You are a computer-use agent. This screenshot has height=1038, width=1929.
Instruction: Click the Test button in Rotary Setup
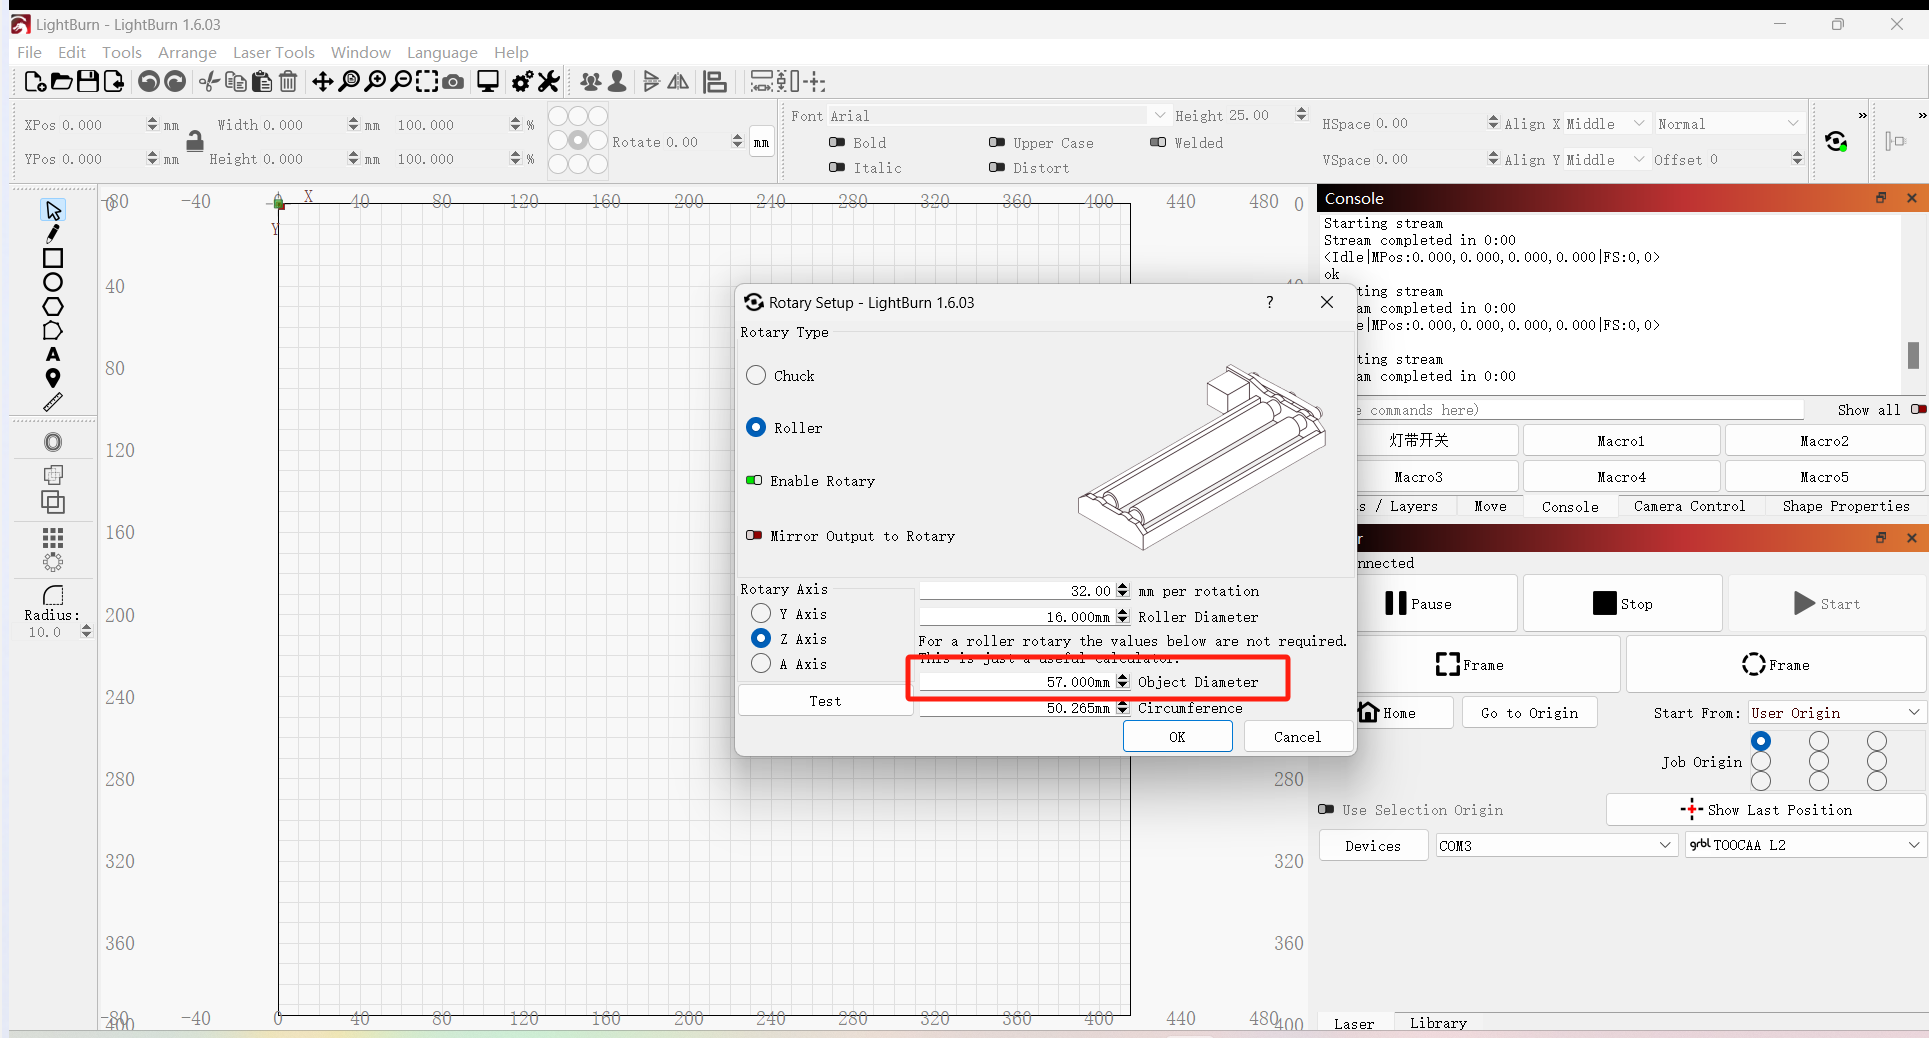(x=825, y=700)
